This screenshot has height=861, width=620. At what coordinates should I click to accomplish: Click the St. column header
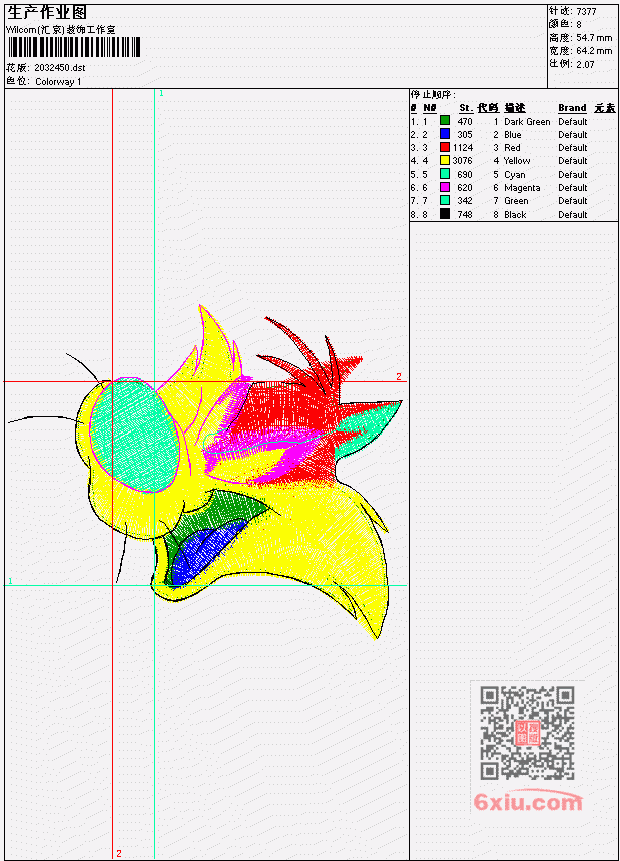coord(466,108)
